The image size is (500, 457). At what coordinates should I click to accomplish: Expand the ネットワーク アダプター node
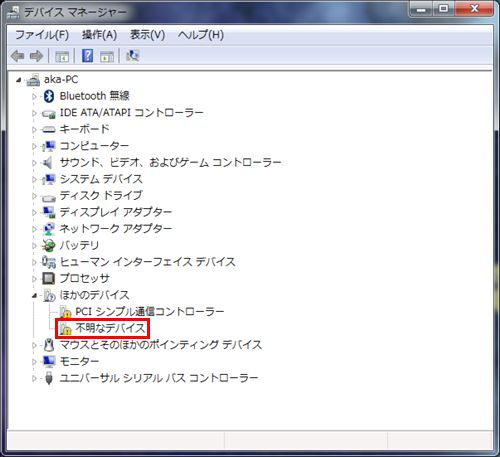34,229
